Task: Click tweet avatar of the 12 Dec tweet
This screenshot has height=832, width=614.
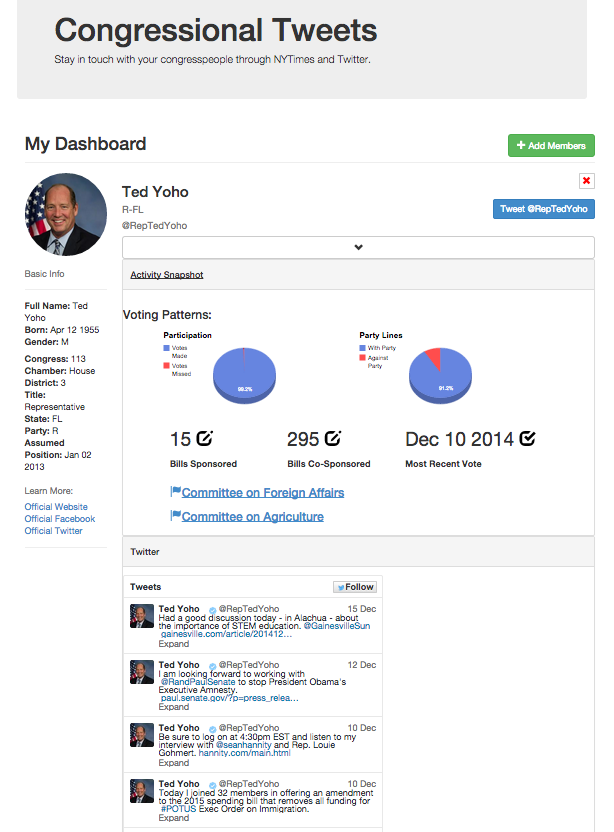Action: pos(142,672)
